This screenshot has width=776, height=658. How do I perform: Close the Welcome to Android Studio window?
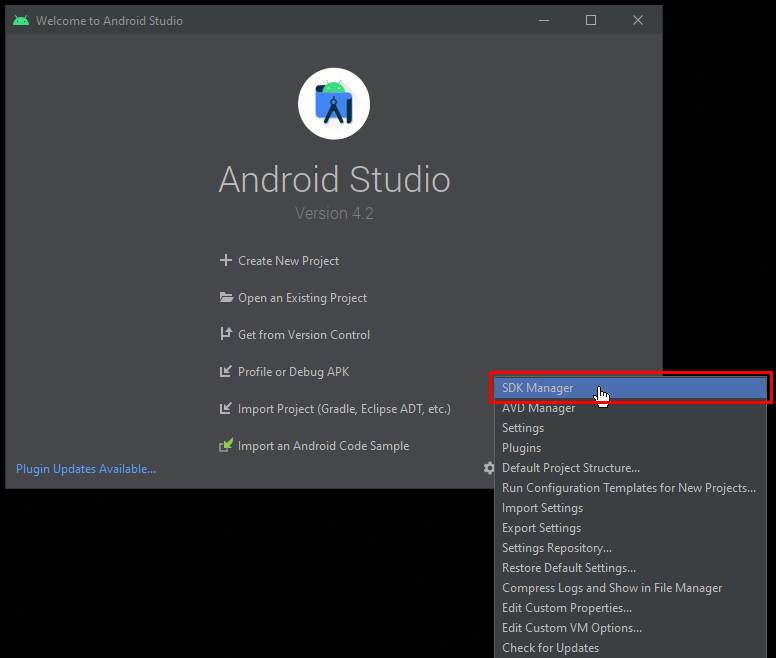point(638,20)
